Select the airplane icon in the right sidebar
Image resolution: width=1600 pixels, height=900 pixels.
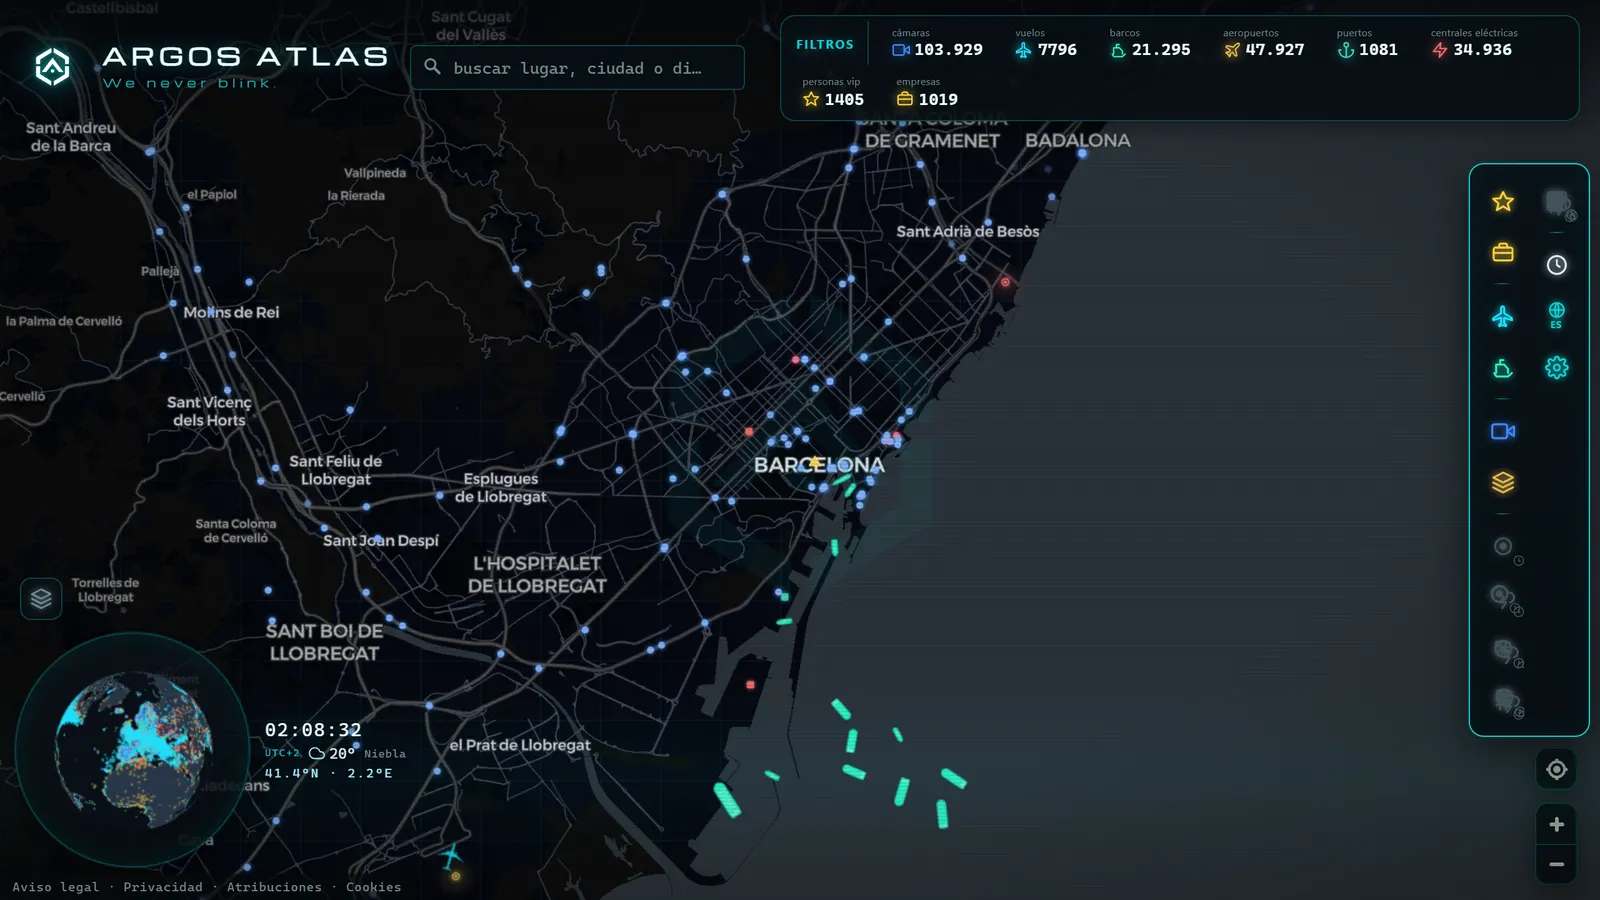click(x=1502, y=317)
